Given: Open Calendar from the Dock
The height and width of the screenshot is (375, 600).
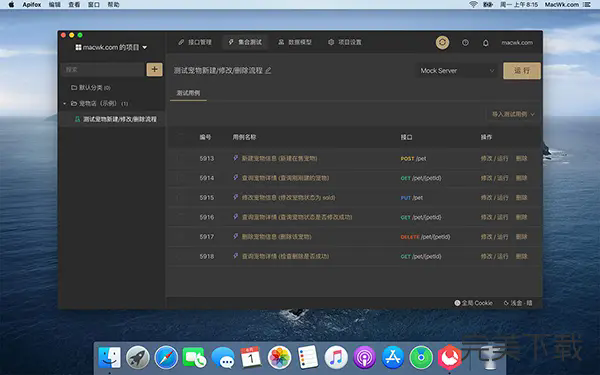Looking at the screenshot, I should 251,357.
